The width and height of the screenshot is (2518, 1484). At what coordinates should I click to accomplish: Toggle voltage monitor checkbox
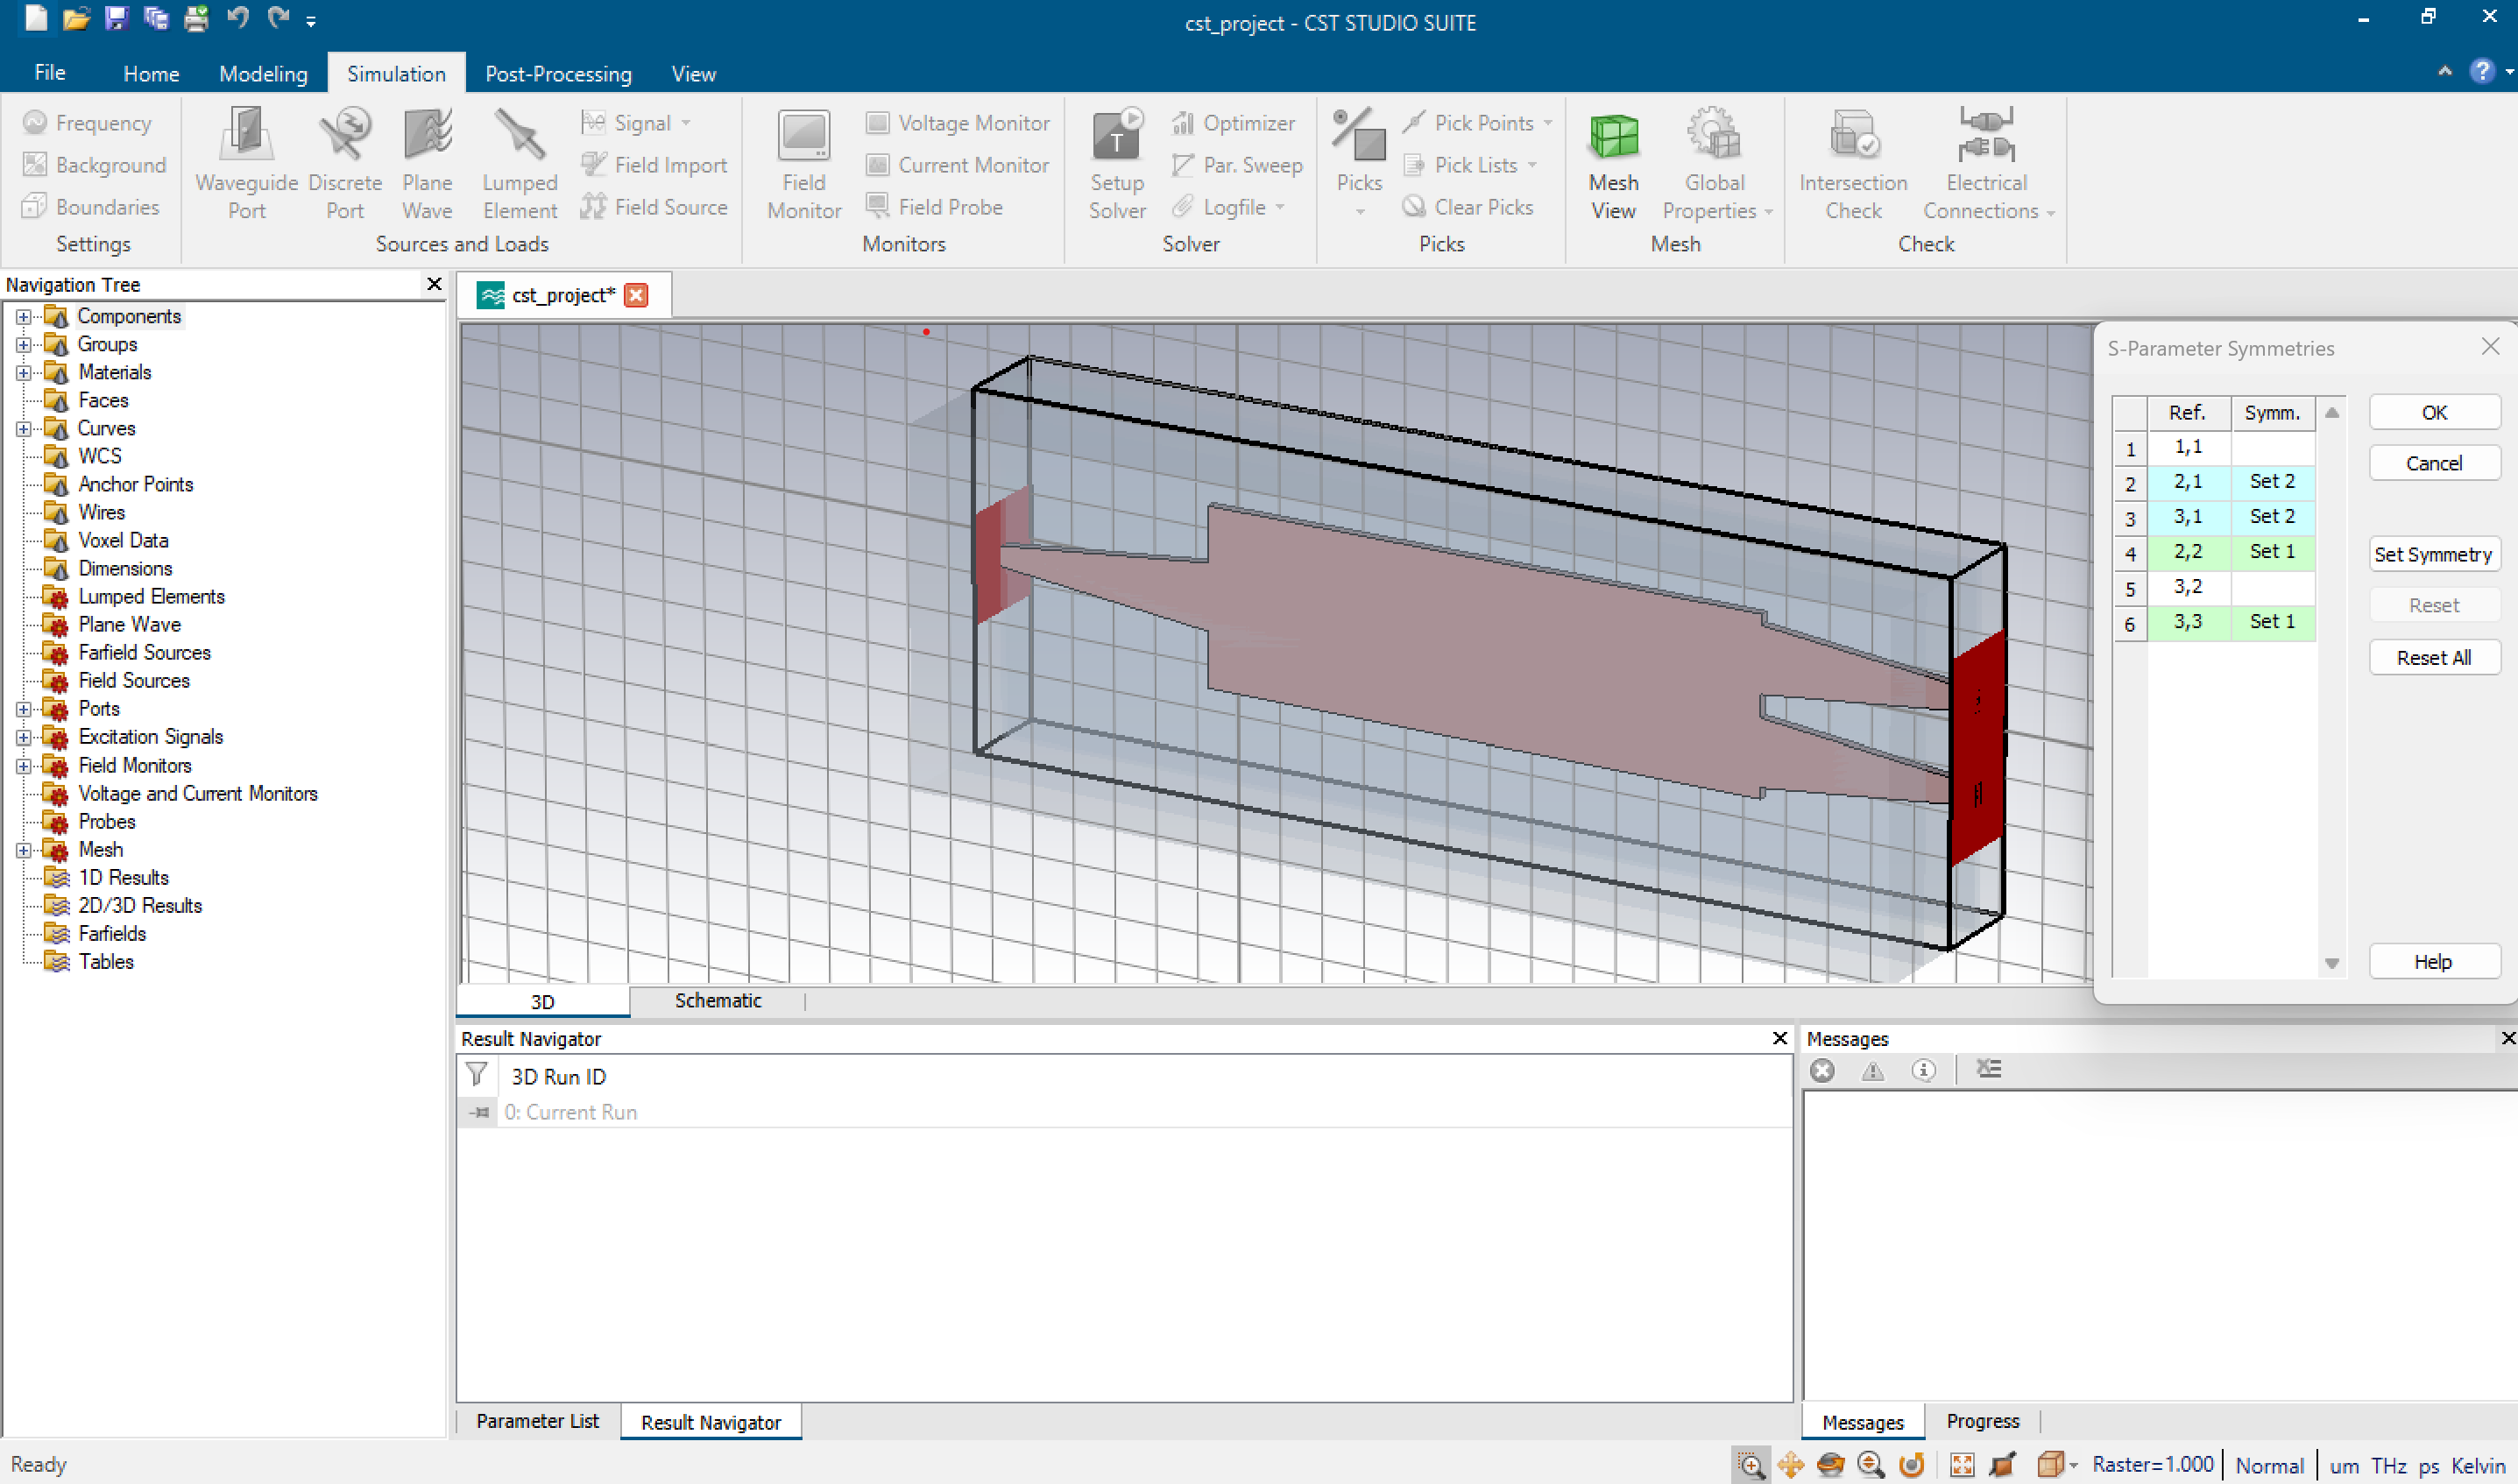878,124
